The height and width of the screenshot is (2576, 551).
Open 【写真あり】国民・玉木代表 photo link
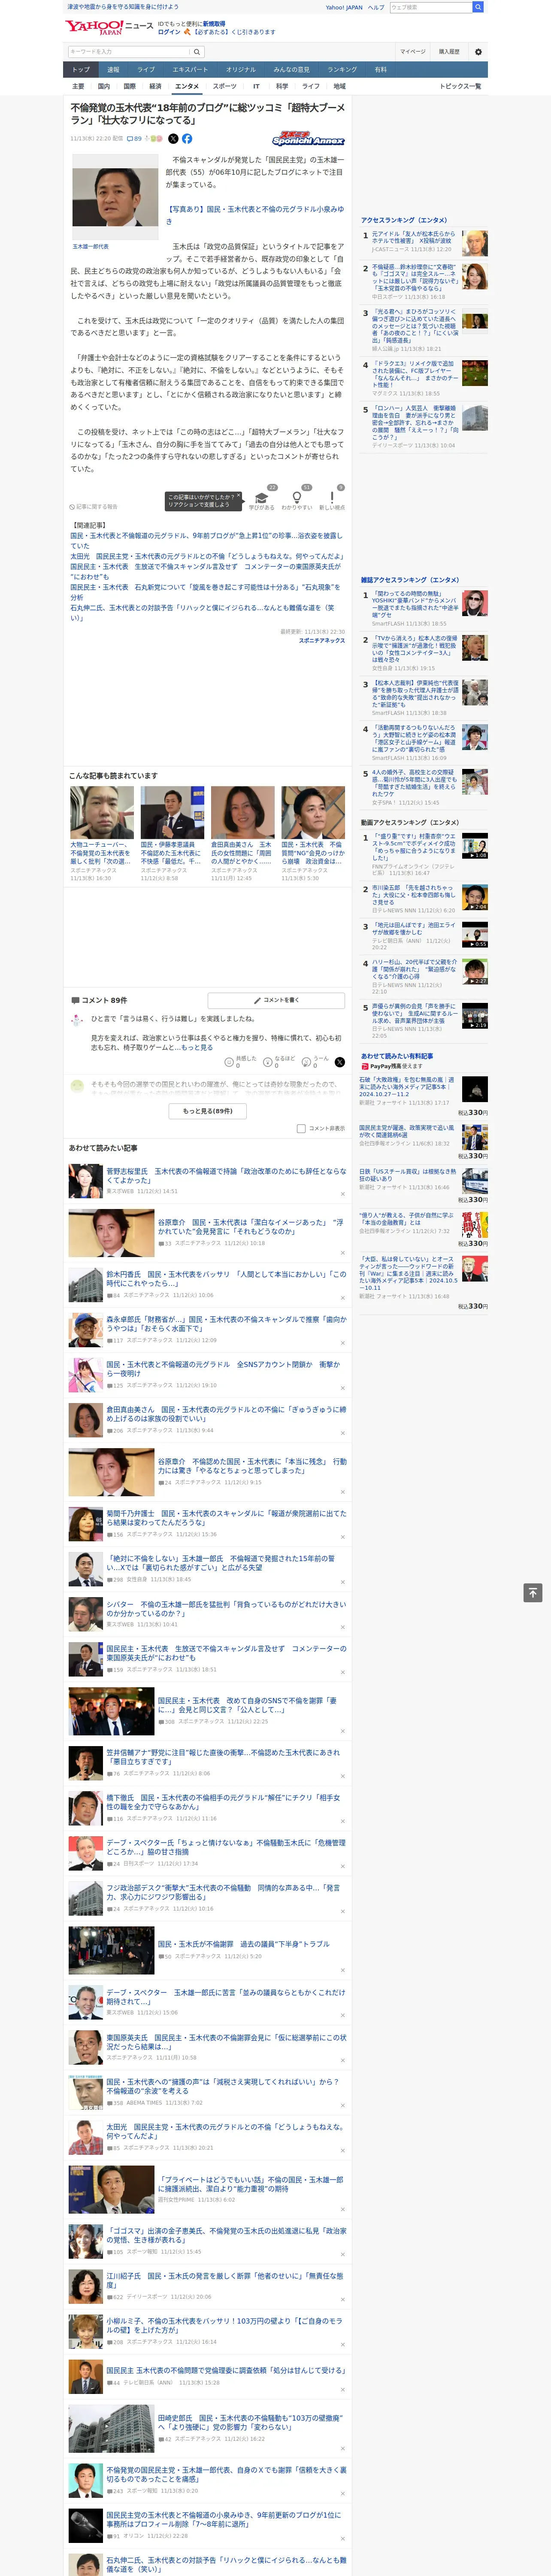[254, 215]
